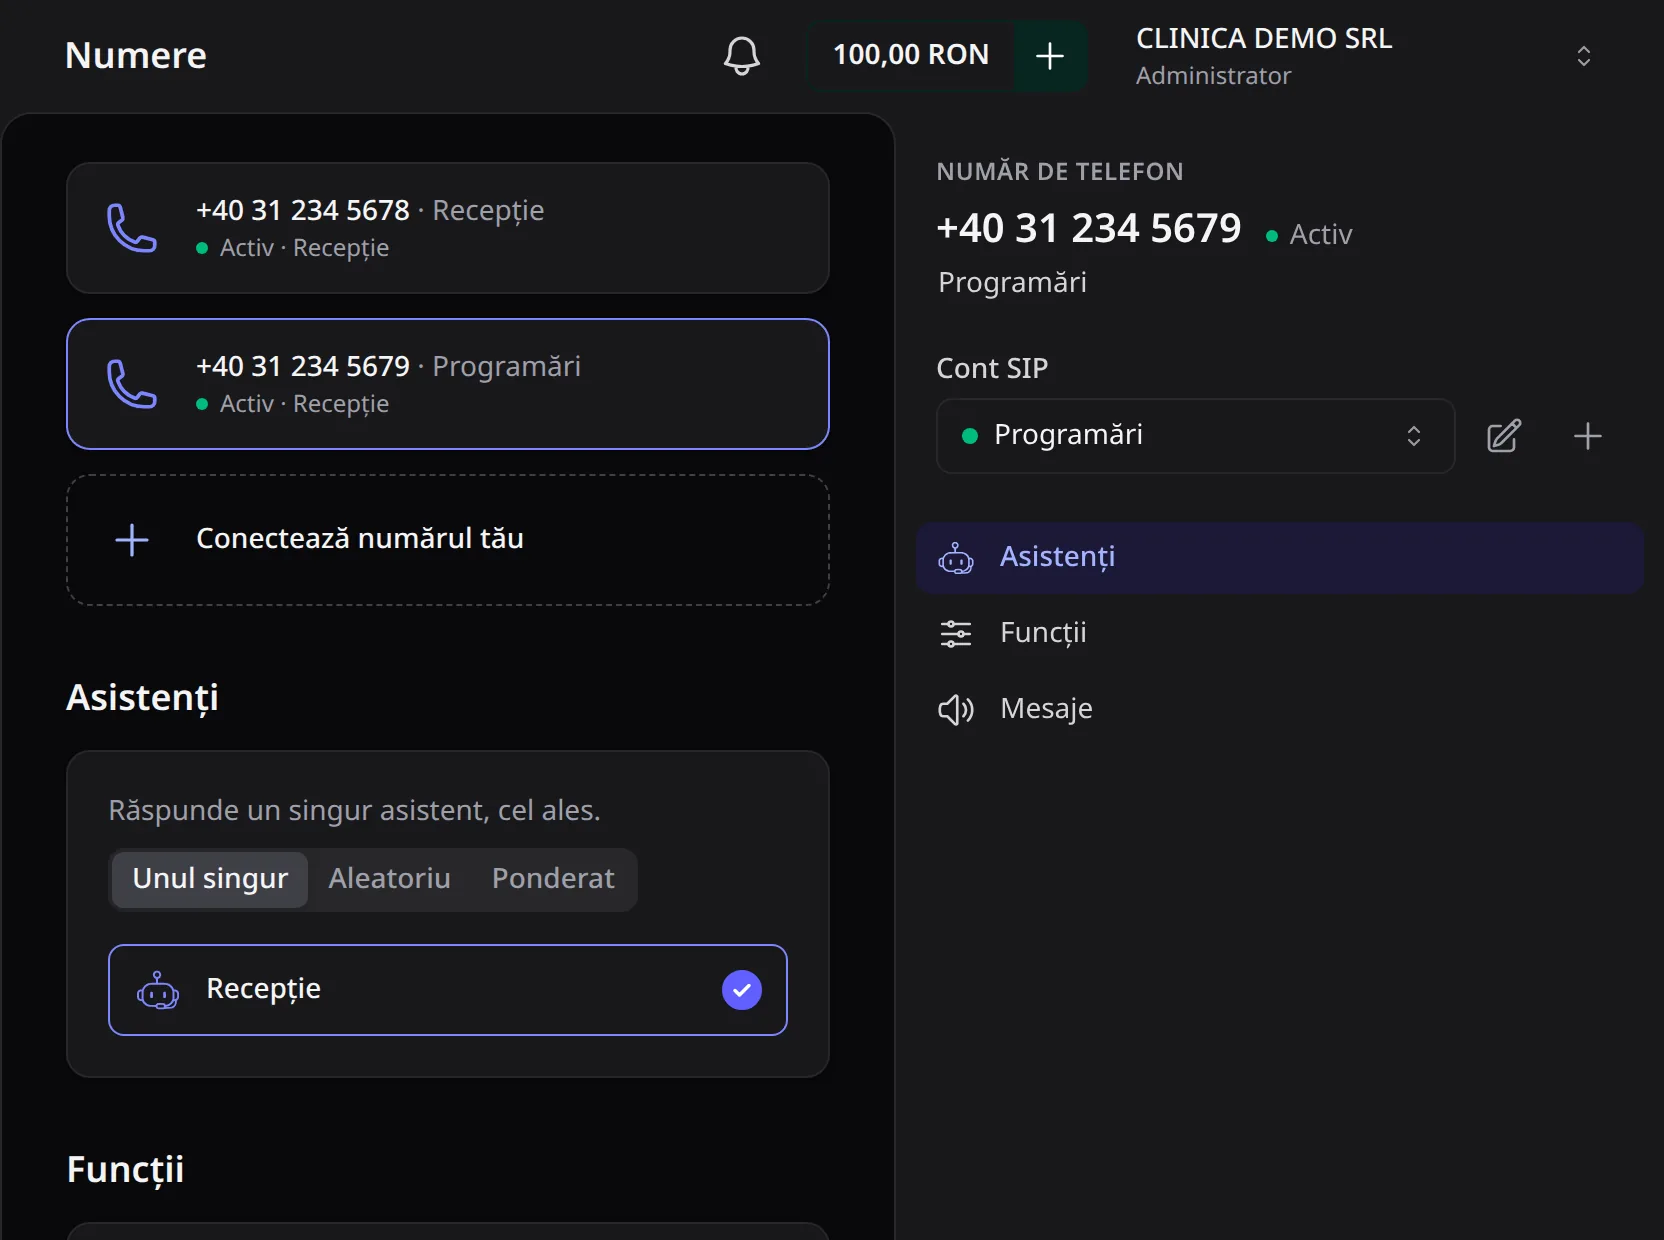The height and width of the screenshot is (1240, 1664).
Task: Click the Administrator role label
Action: [x=1213, y=76]
